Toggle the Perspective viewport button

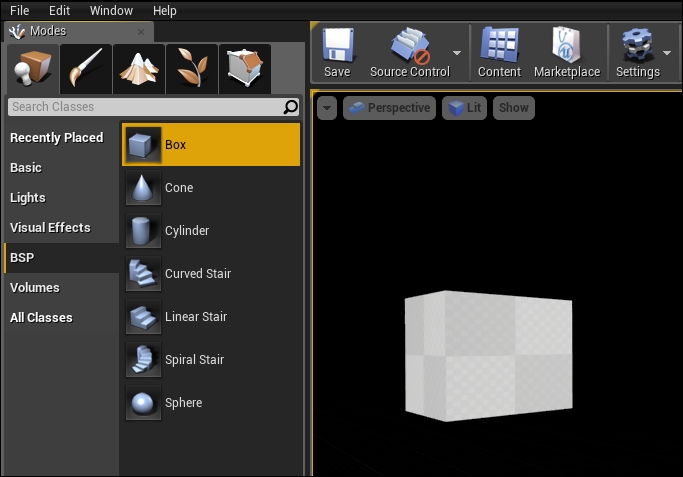click(x=389, y=108)
